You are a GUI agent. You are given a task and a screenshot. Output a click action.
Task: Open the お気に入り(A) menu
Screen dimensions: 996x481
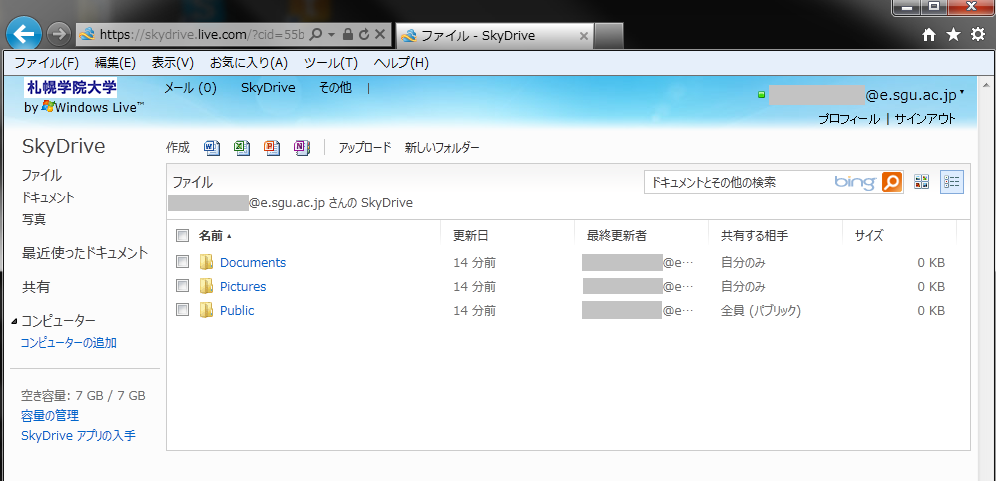tap(249, 63)
